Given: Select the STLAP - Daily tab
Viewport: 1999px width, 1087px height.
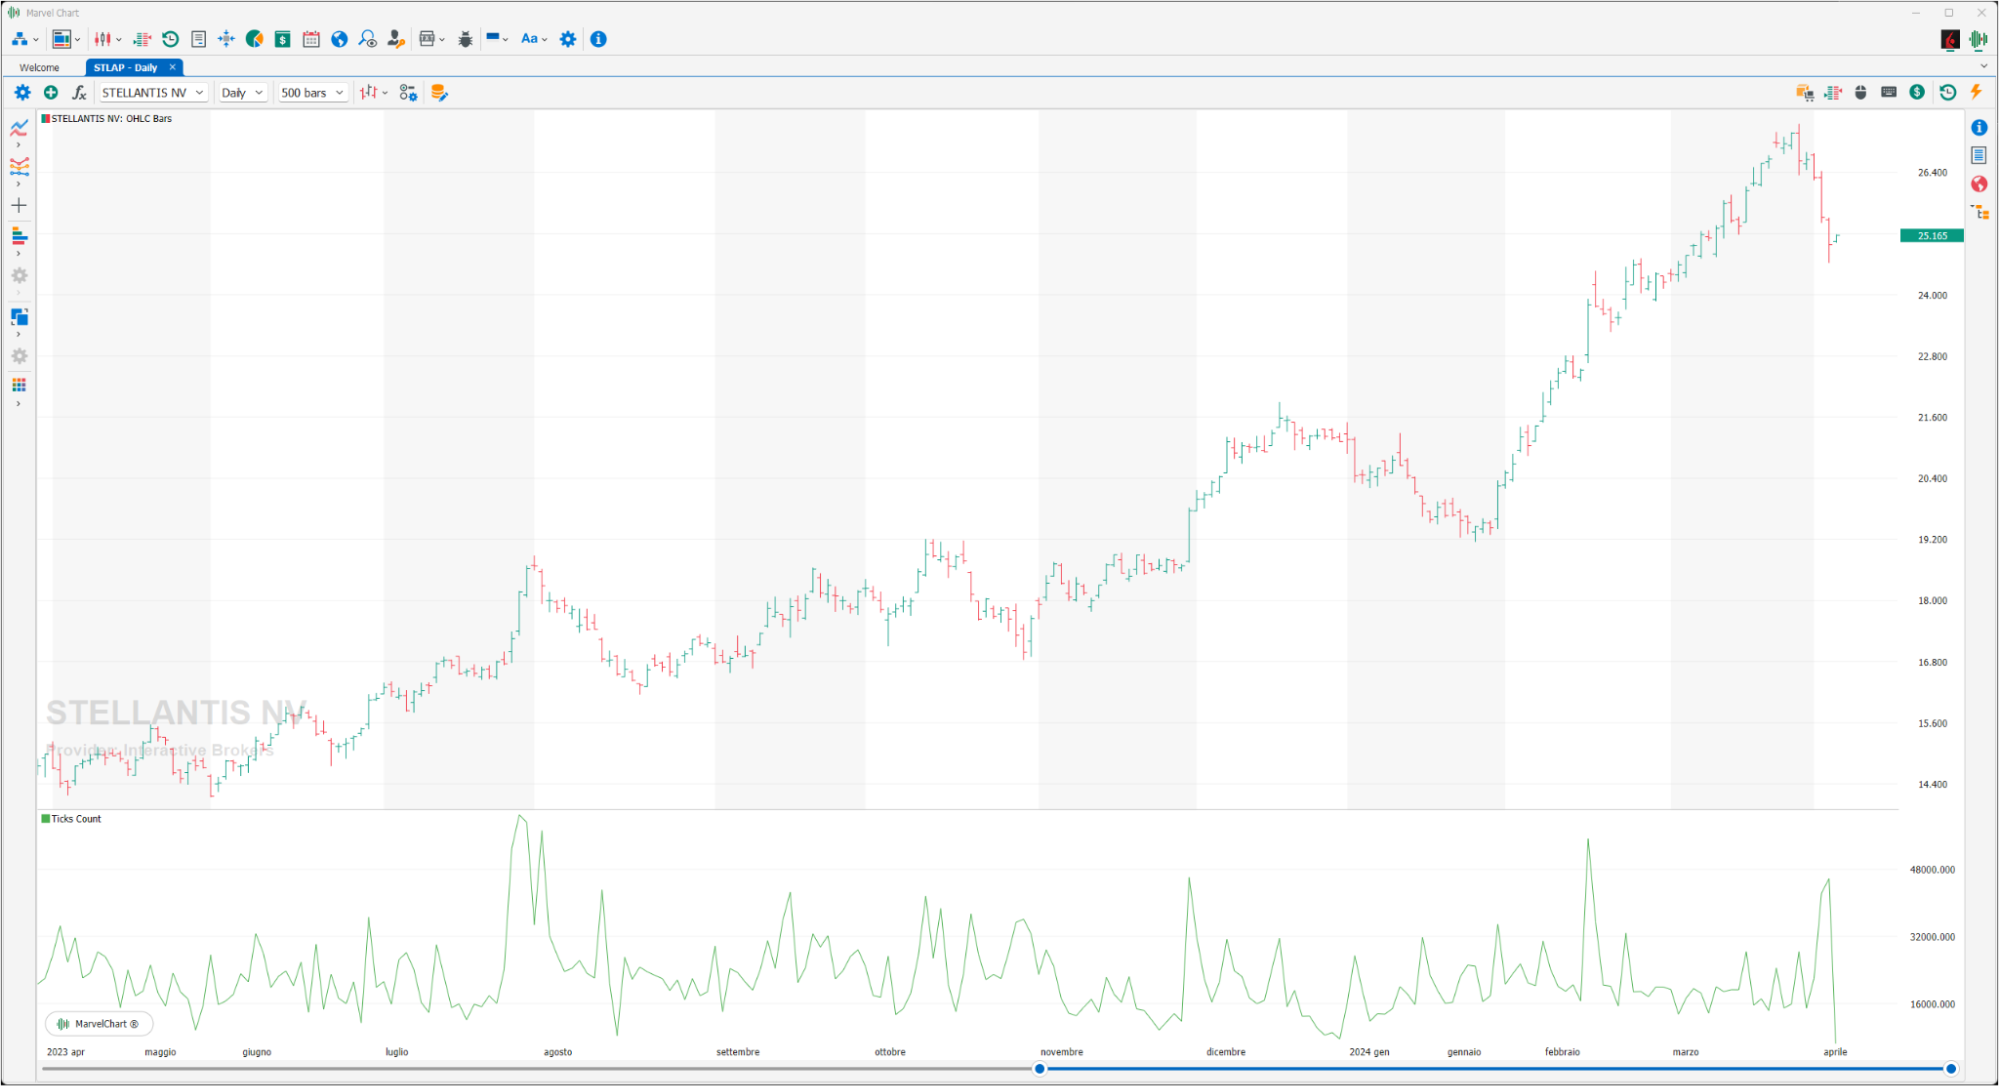Looking at the screenshot, I should (x=126, y=68).
